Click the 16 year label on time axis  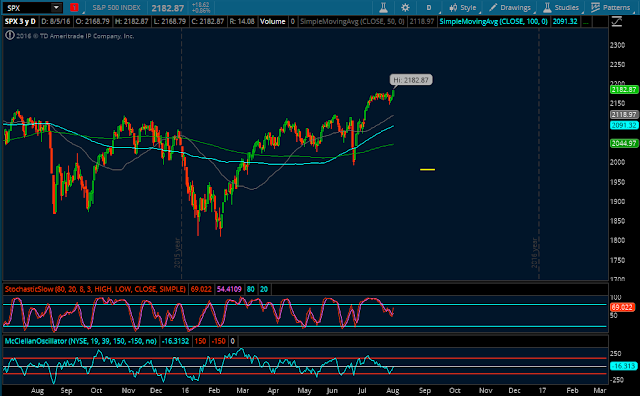pyautogui.click(x=185, y=391)
